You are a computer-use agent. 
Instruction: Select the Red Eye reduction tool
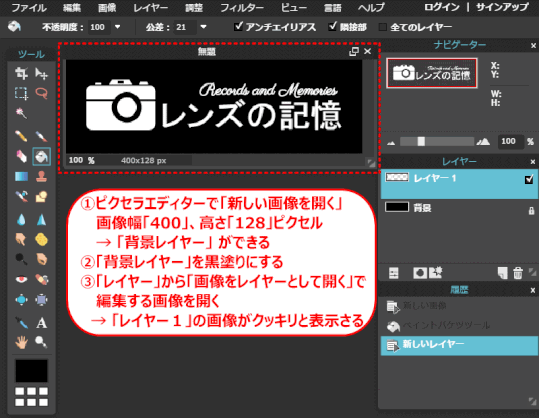click(21, 279)
